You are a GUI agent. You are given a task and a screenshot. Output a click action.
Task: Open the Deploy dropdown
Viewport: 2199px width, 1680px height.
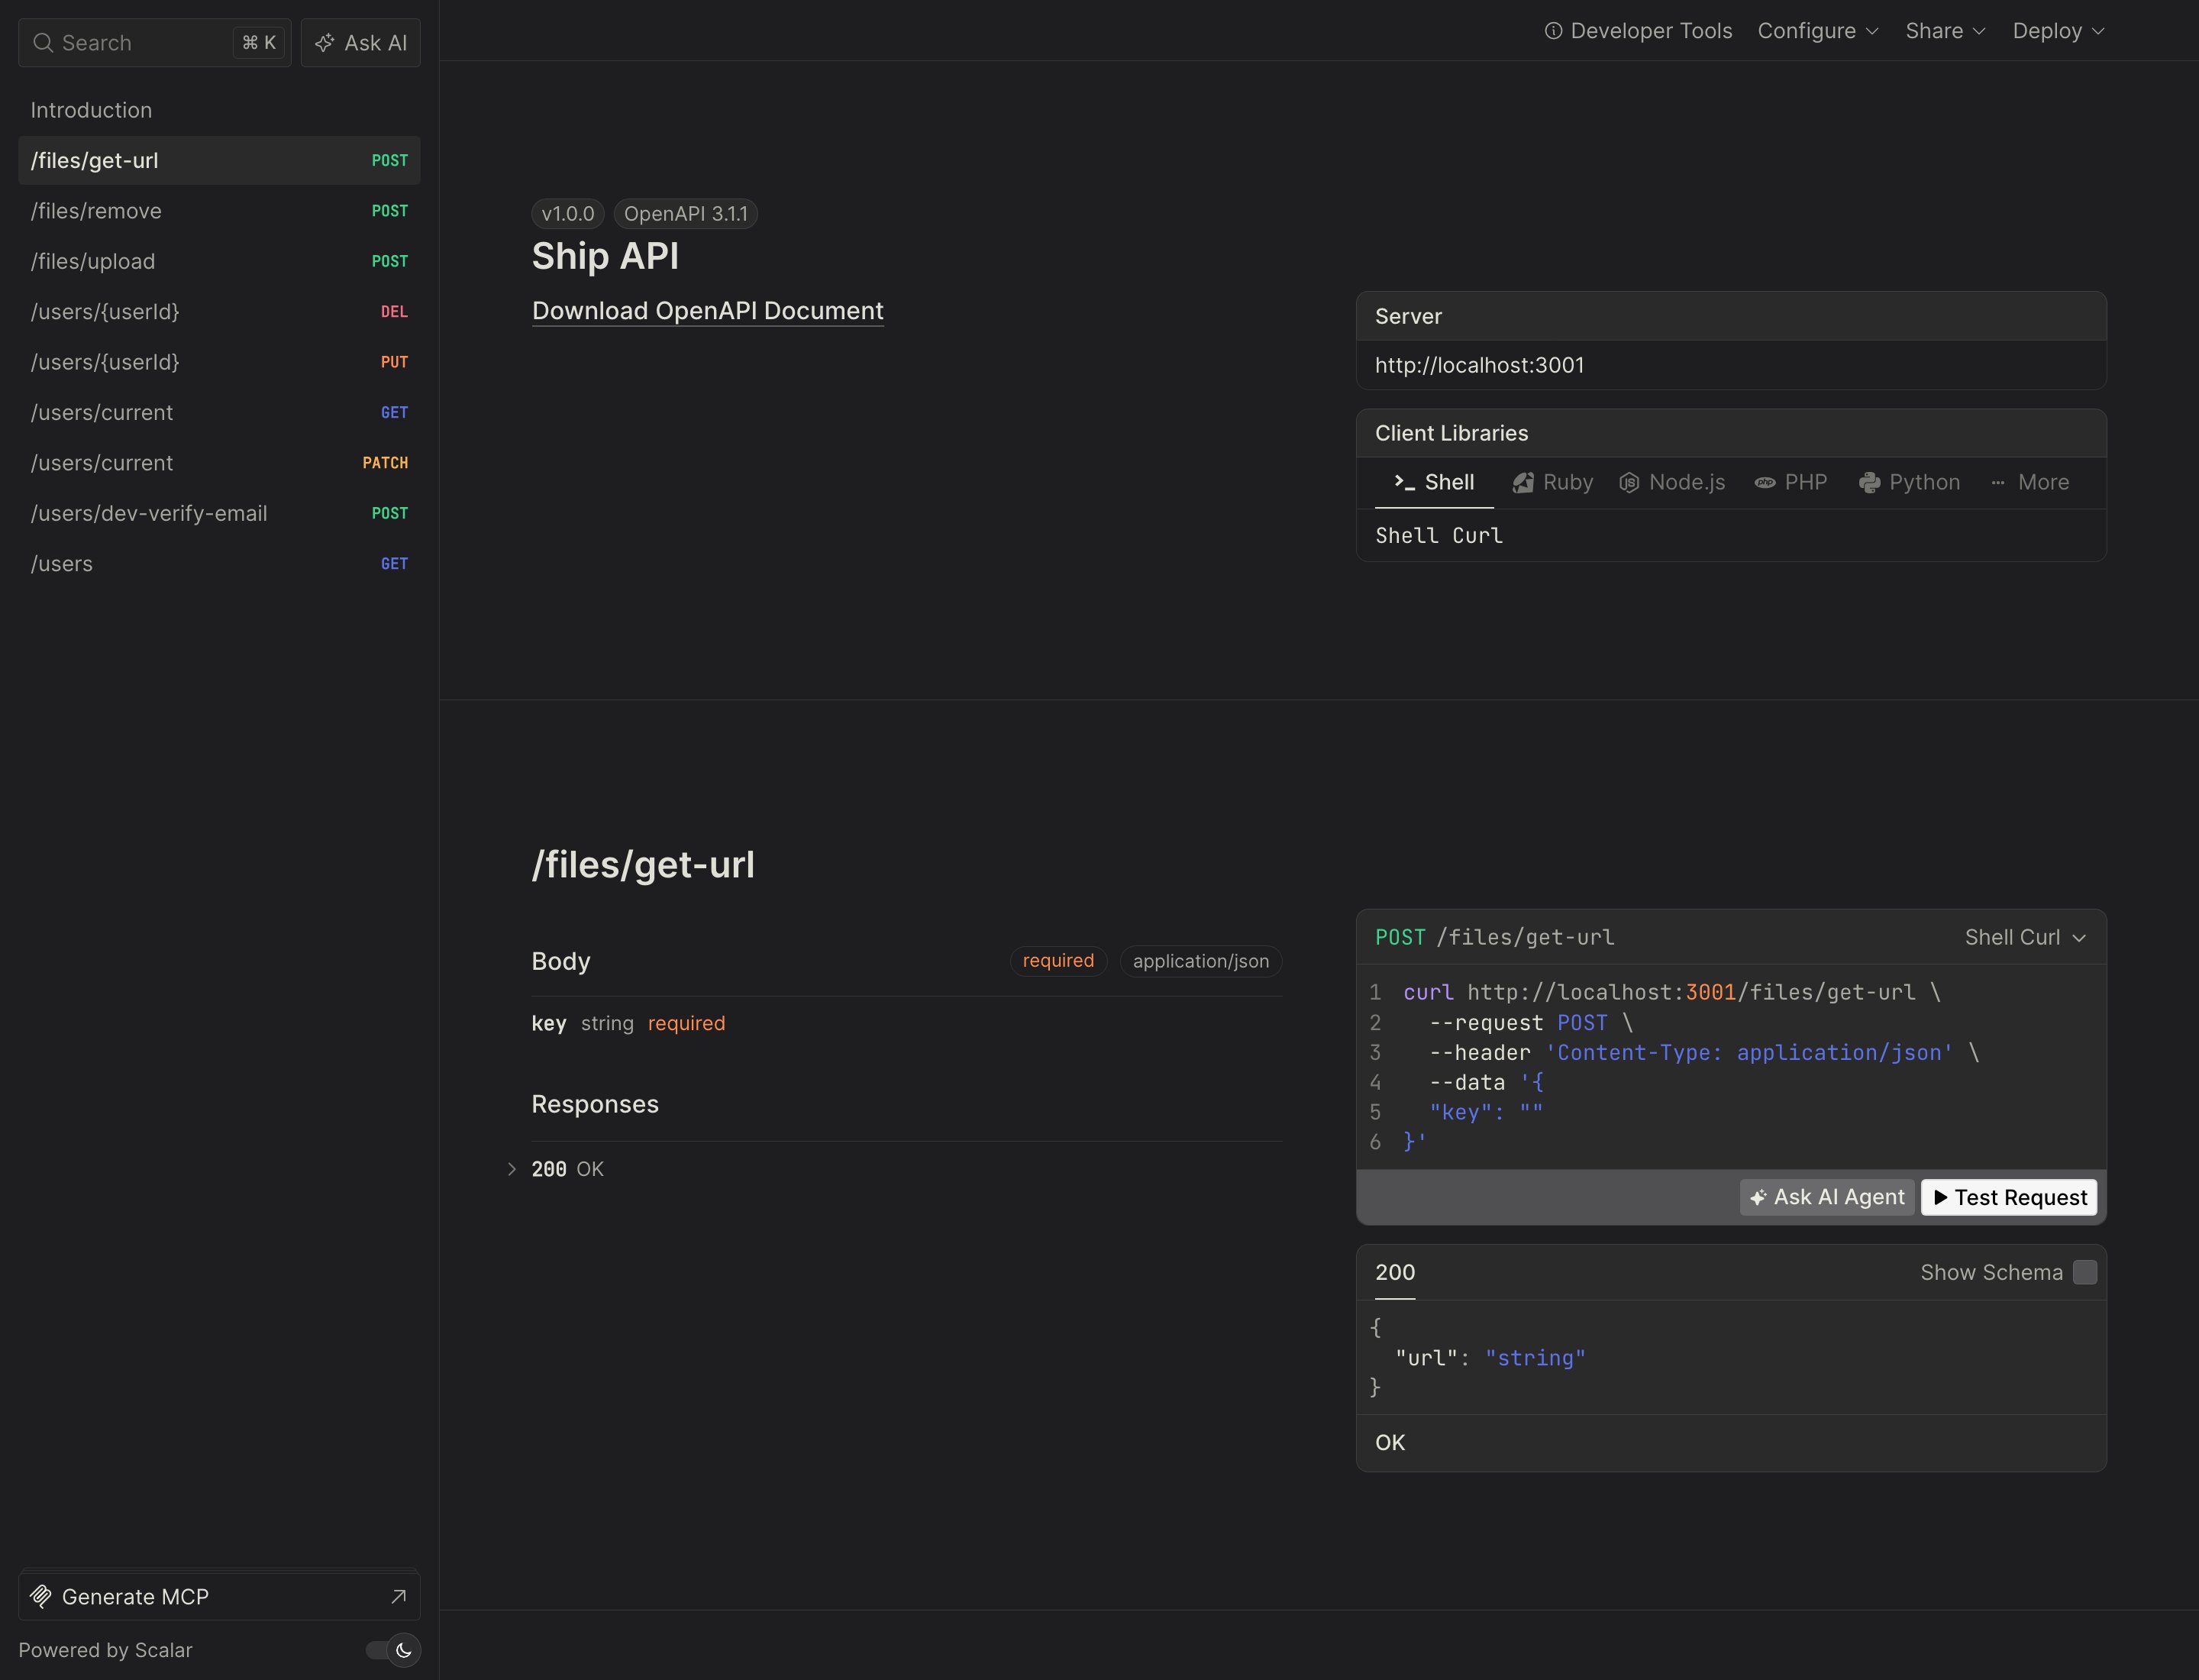2058,31
